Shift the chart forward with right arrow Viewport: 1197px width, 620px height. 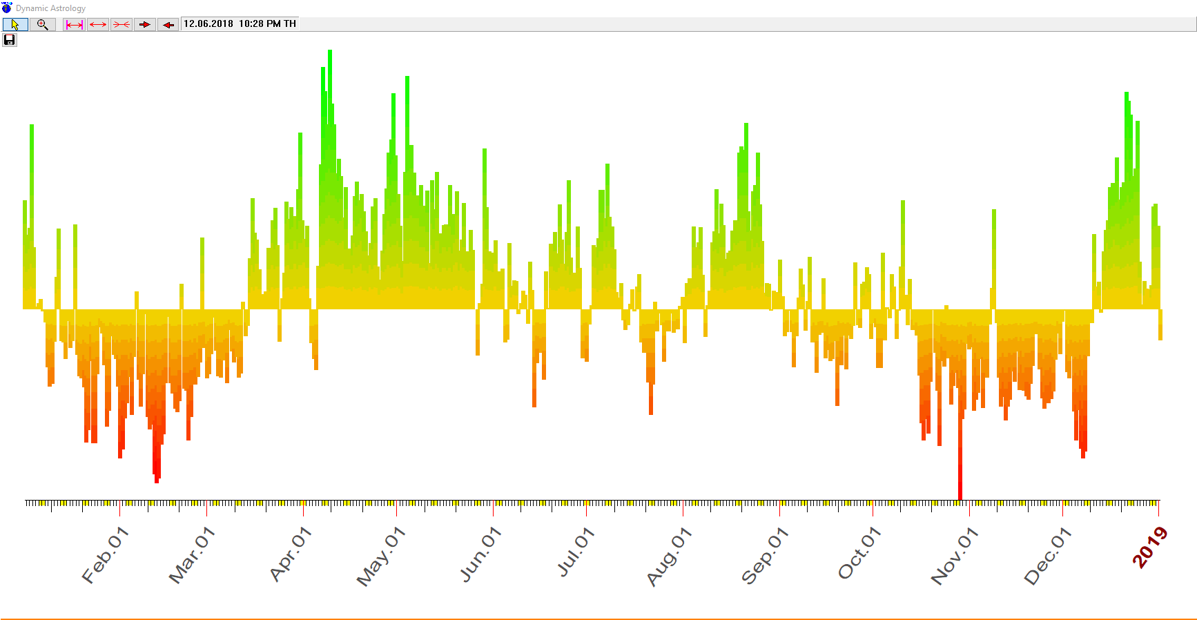(145, 24)
